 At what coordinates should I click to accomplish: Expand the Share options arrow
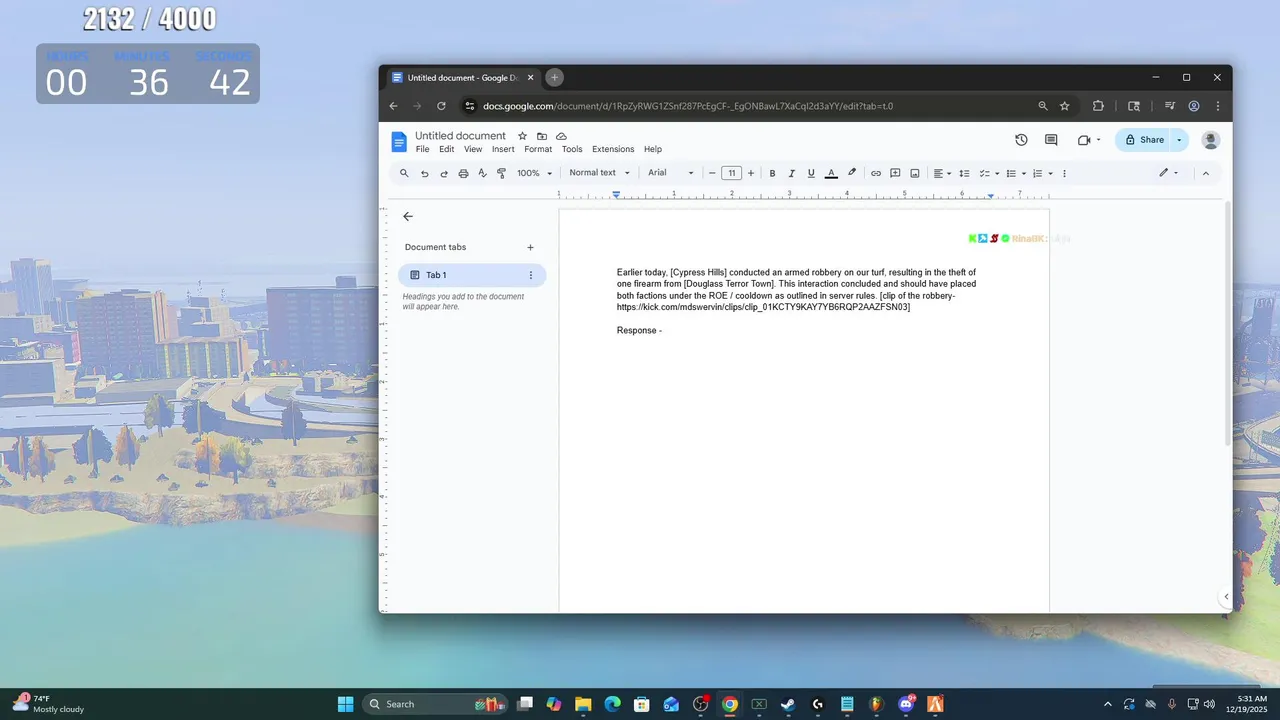[x=1179, y=140]
